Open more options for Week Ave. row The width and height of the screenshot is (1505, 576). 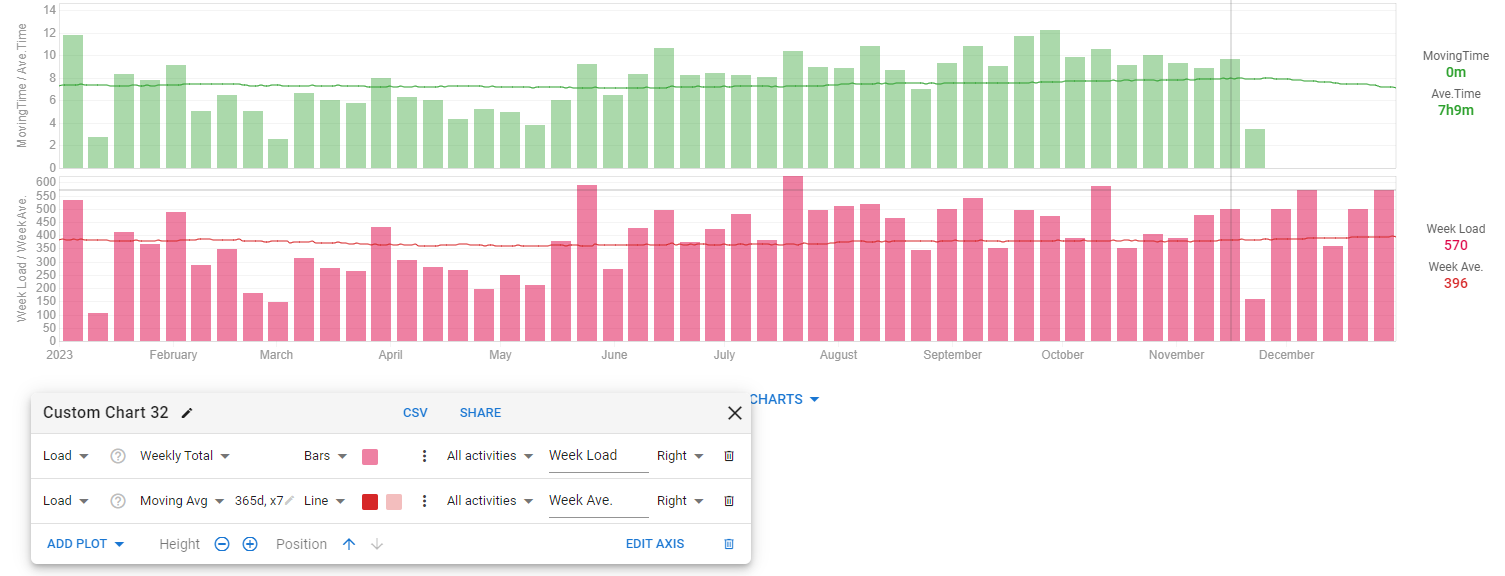[424, 501]
